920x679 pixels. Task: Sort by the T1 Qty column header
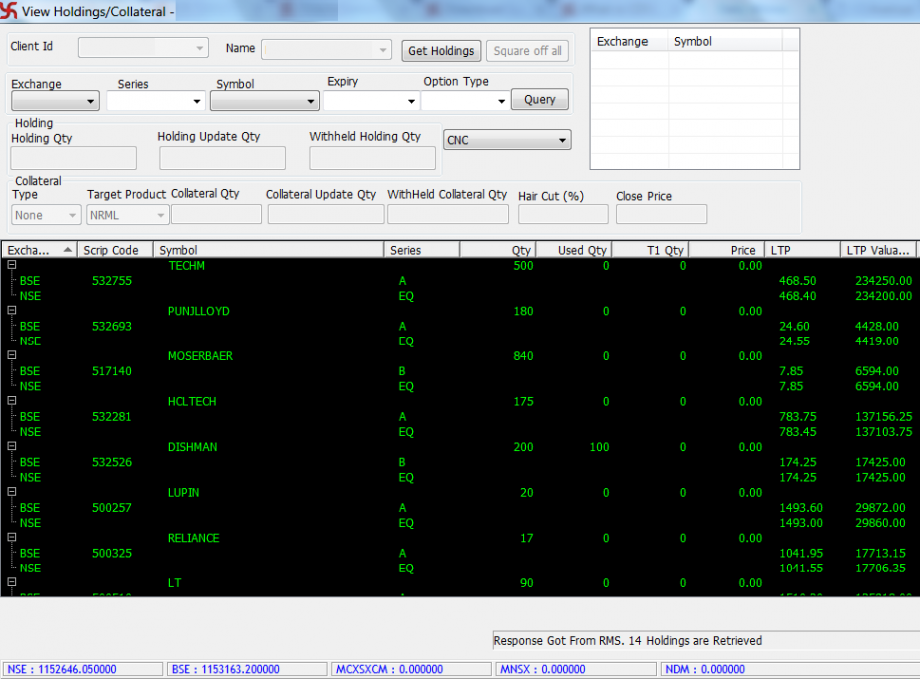tap(651, 250)
